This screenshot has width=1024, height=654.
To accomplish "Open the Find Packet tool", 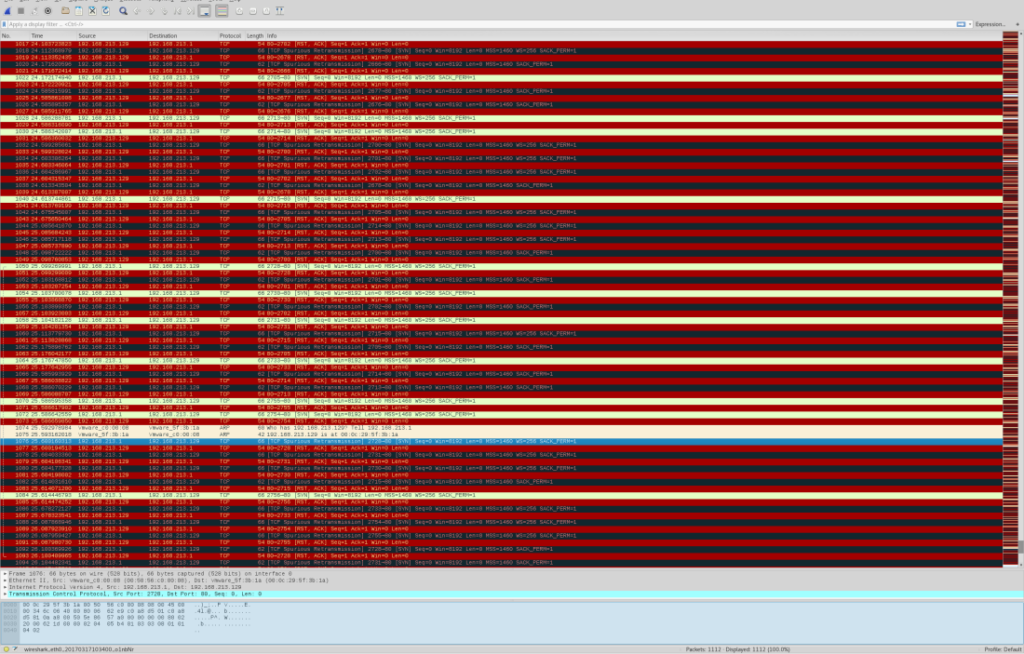I will (123, 11).
